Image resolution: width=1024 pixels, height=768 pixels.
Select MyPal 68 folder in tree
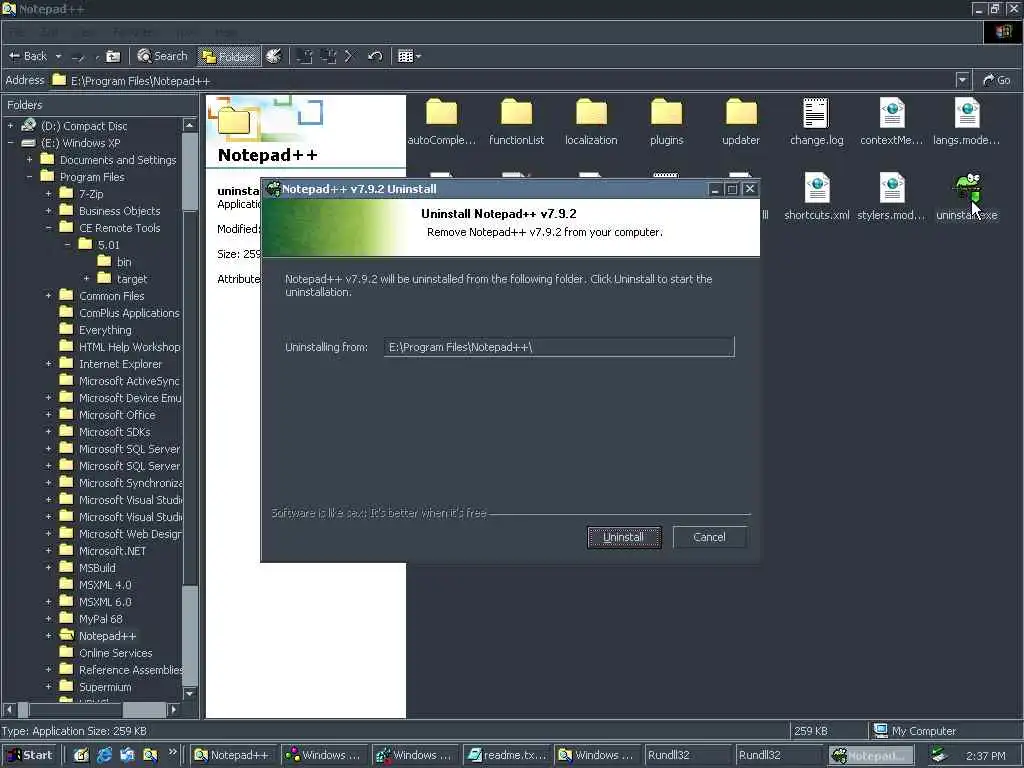[100, 618]
